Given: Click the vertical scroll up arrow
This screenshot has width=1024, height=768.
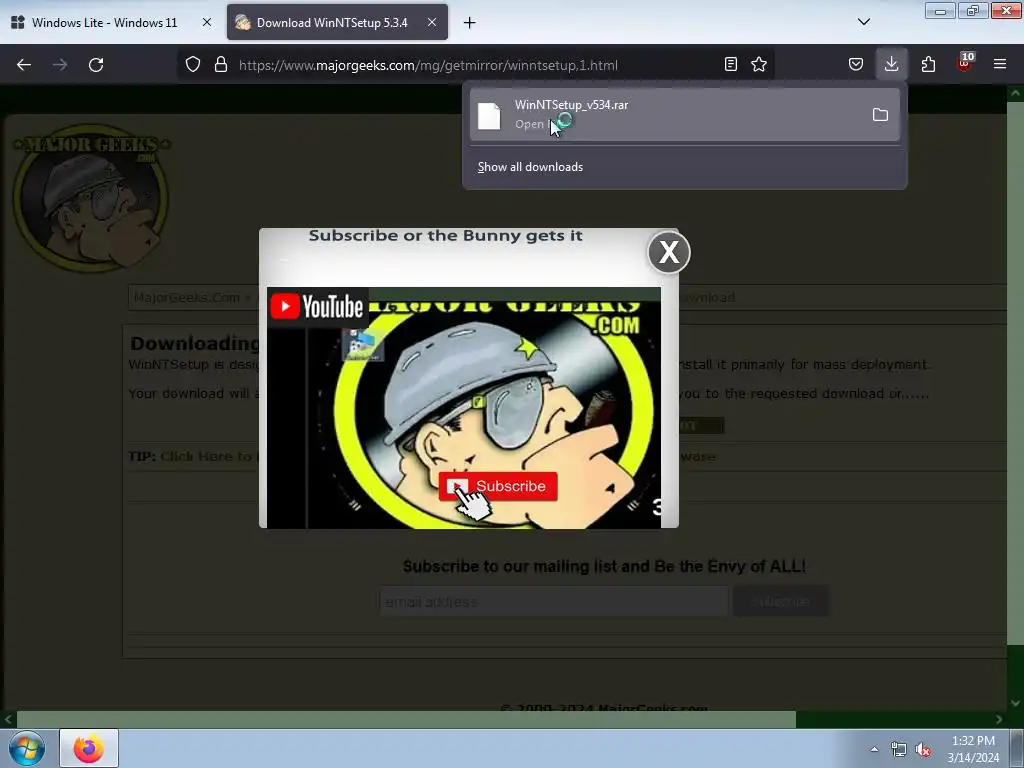Looking at the screenshot, I should (1016, 93).
